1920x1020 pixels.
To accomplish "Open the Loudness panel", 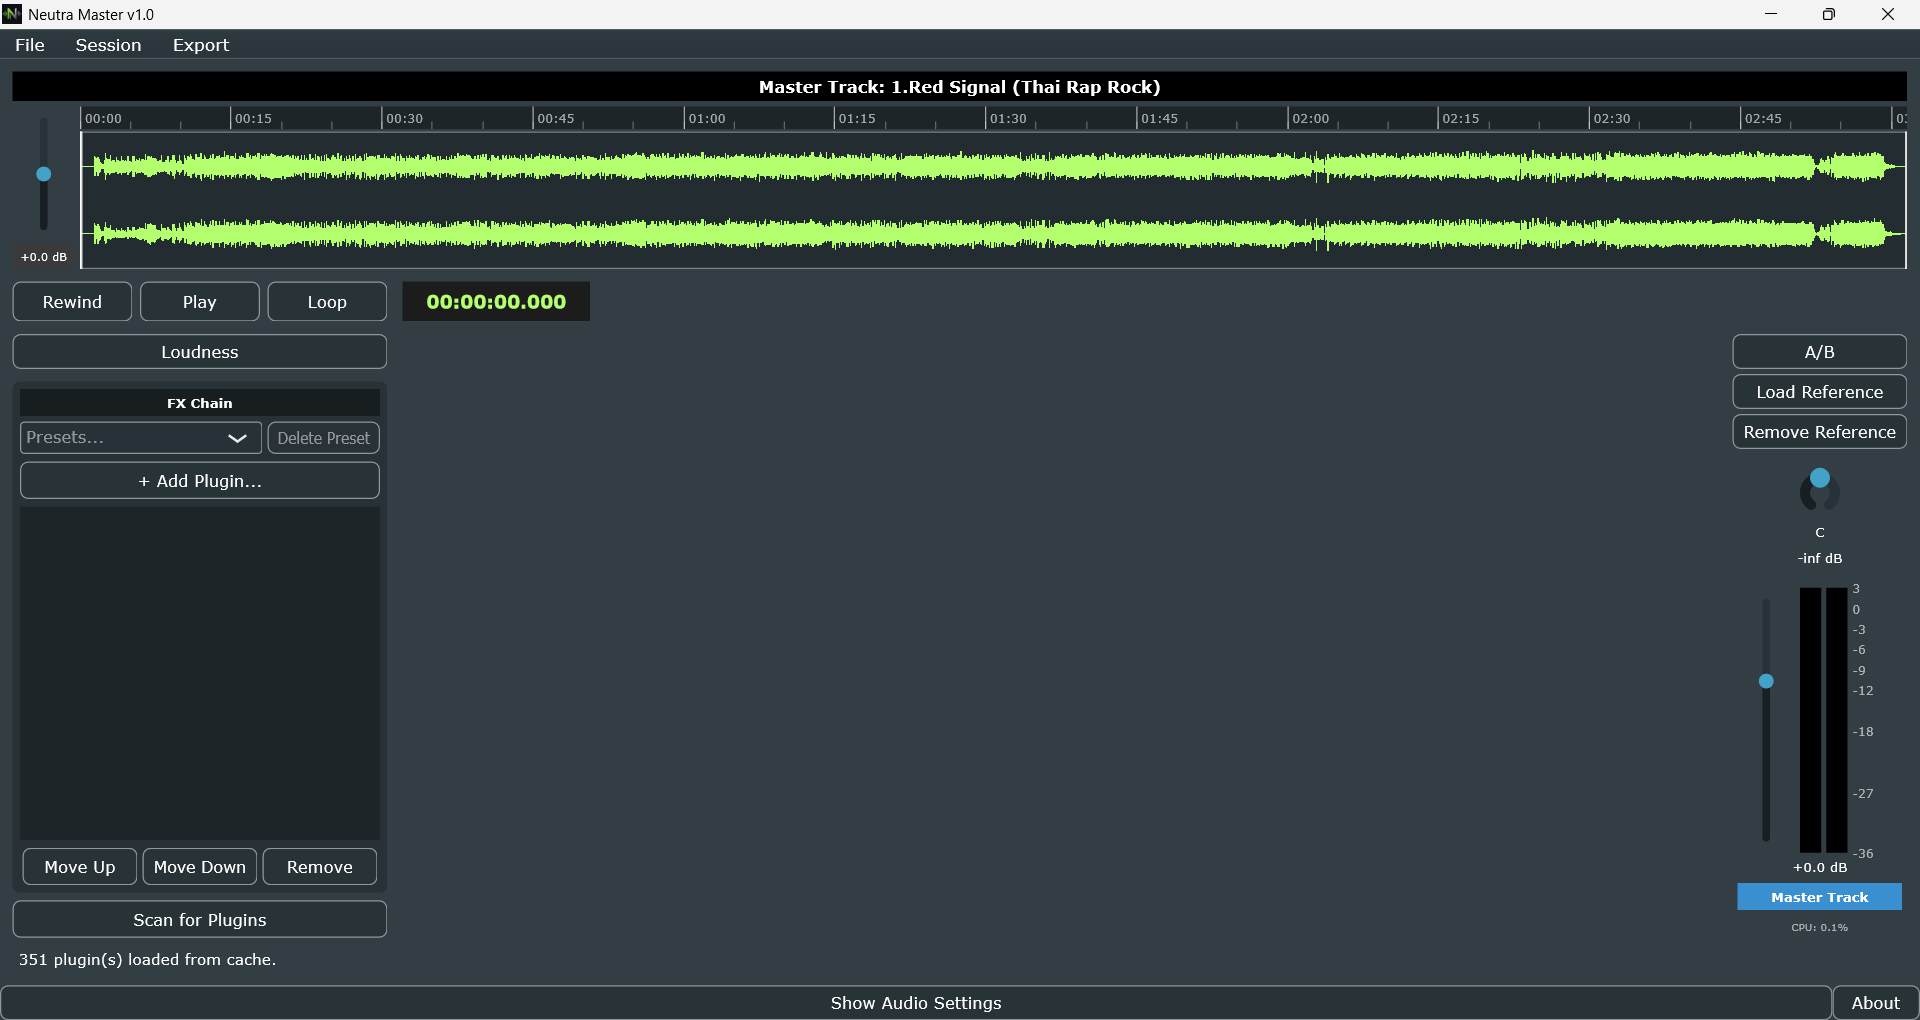I will (x=200, y=352).
